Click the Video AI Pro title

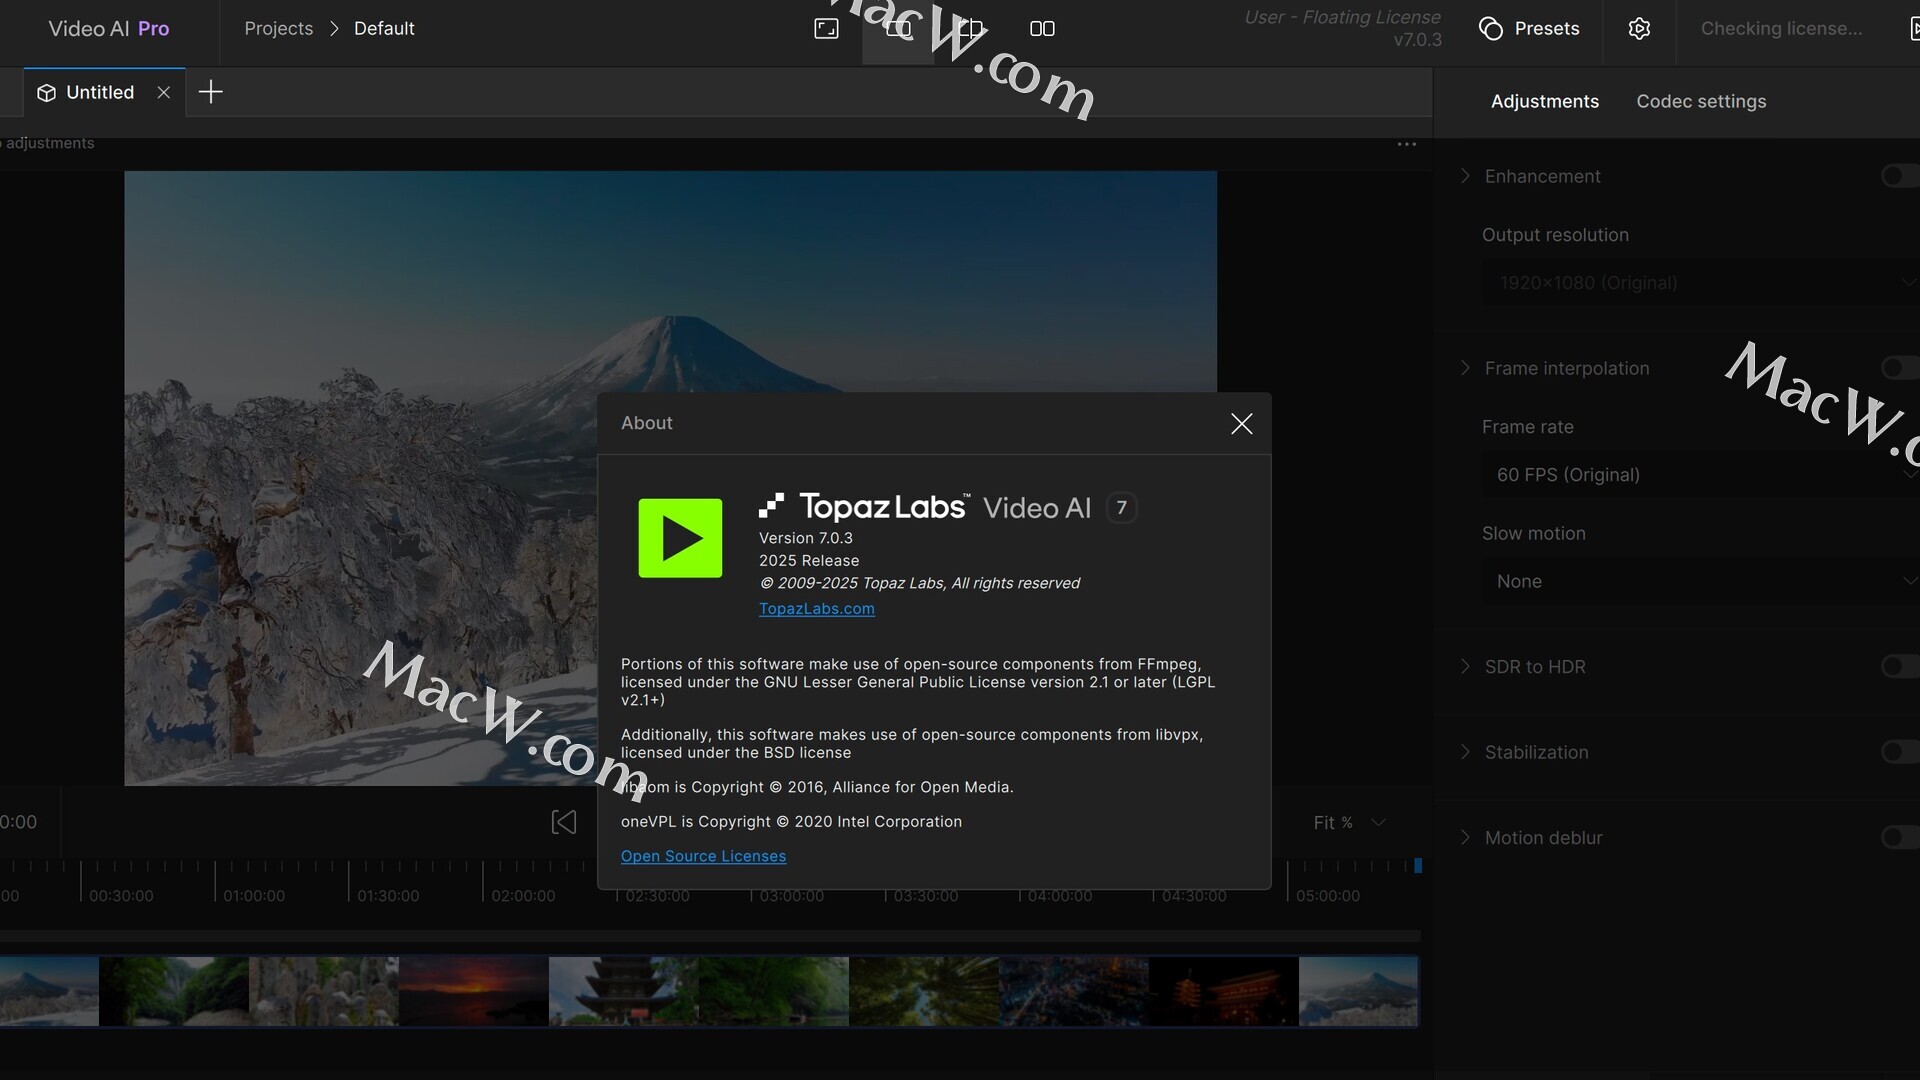109,29
